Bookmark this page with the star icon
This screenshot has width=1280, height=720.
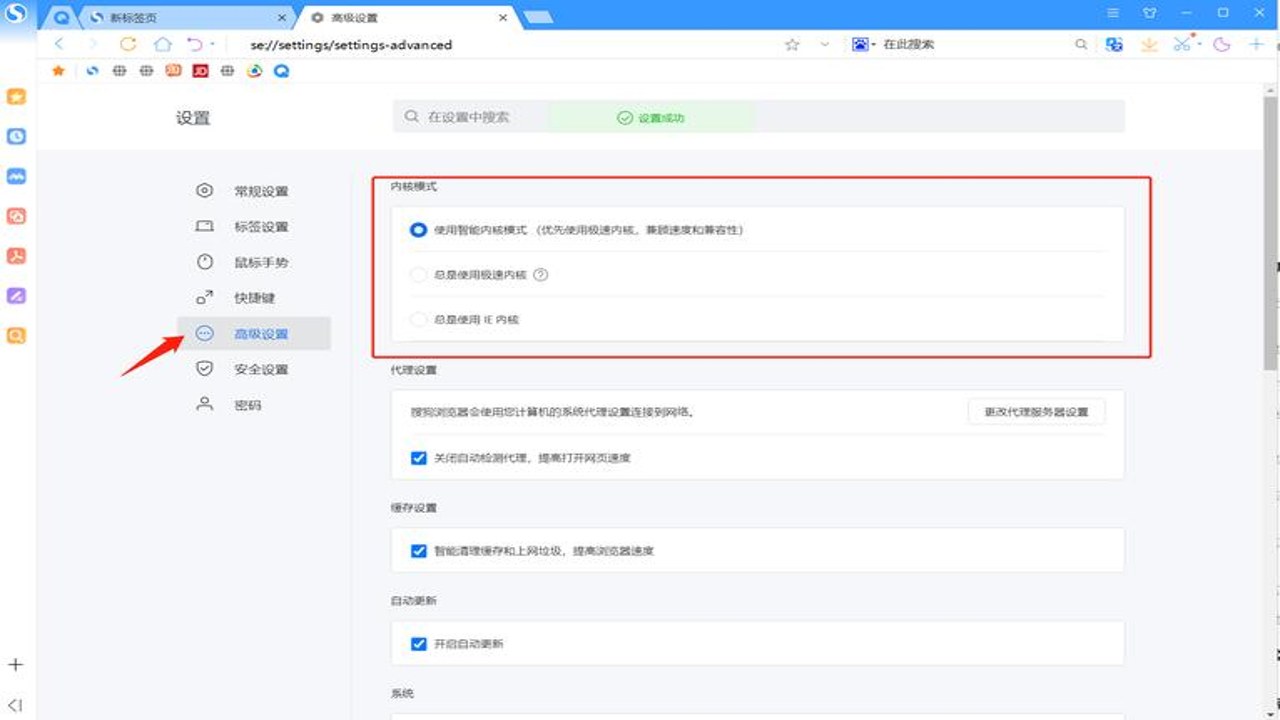point(792,44)
